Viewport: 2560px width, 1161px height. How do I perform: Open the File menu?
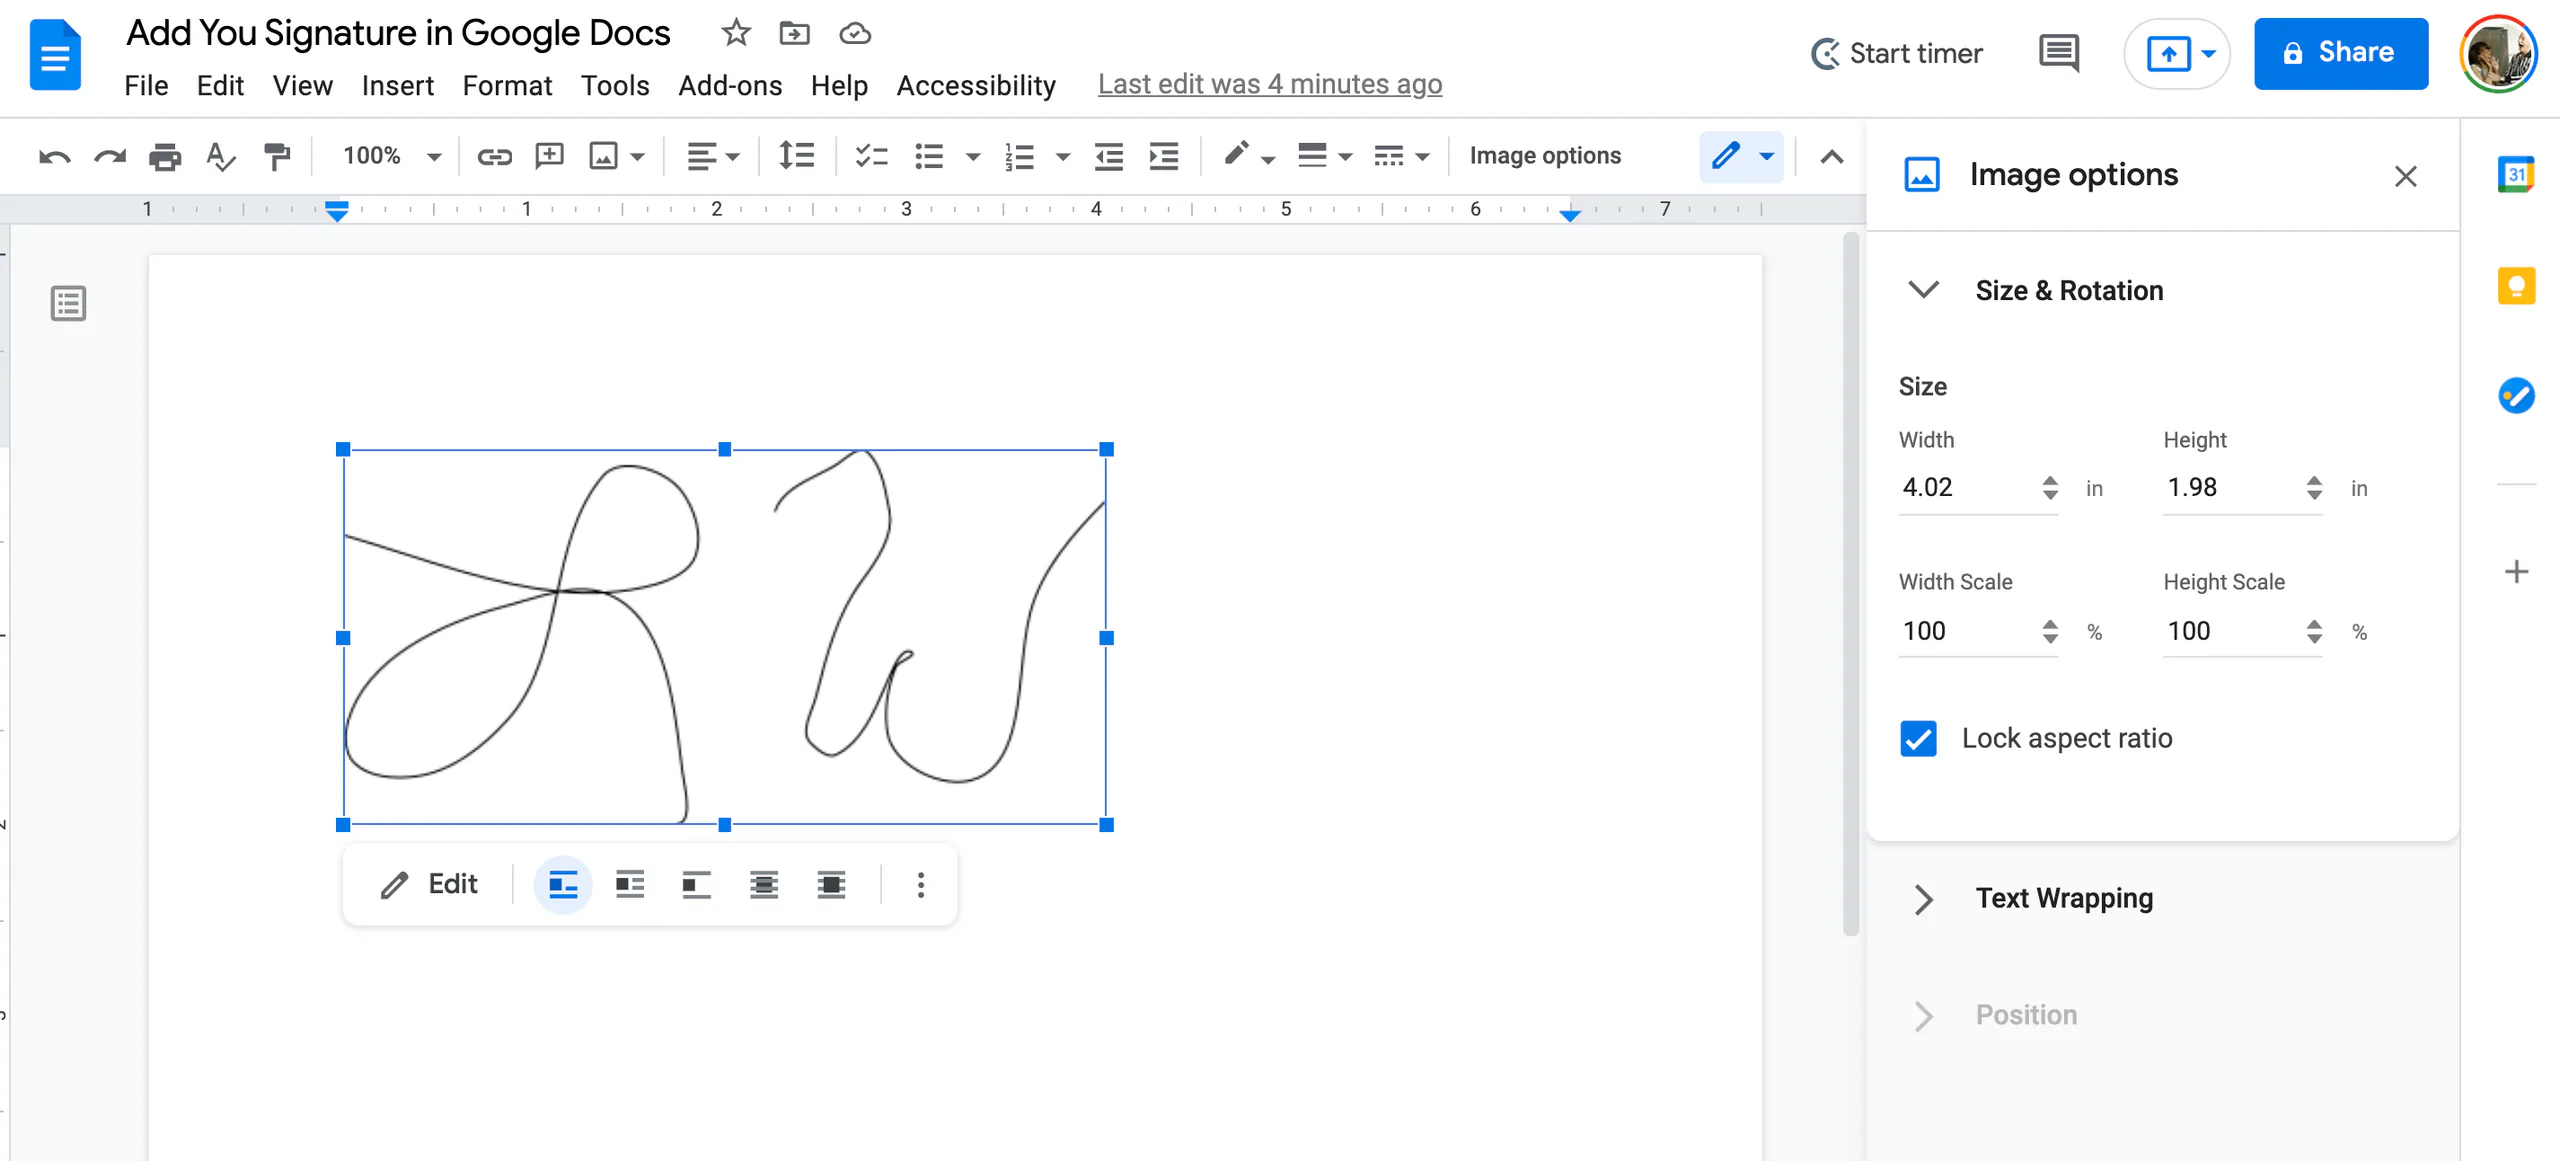click(x=146, y=86)
